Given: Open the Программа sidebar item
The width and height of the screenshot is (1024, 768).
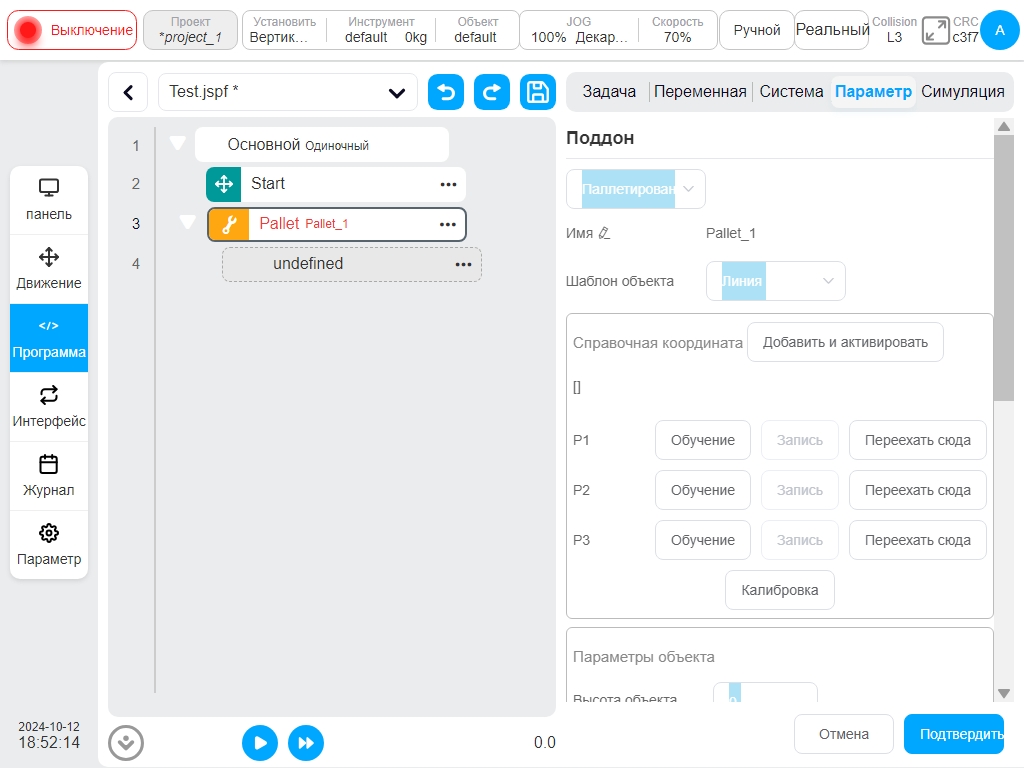Looking at the screenshot, I should click(49, 338).
